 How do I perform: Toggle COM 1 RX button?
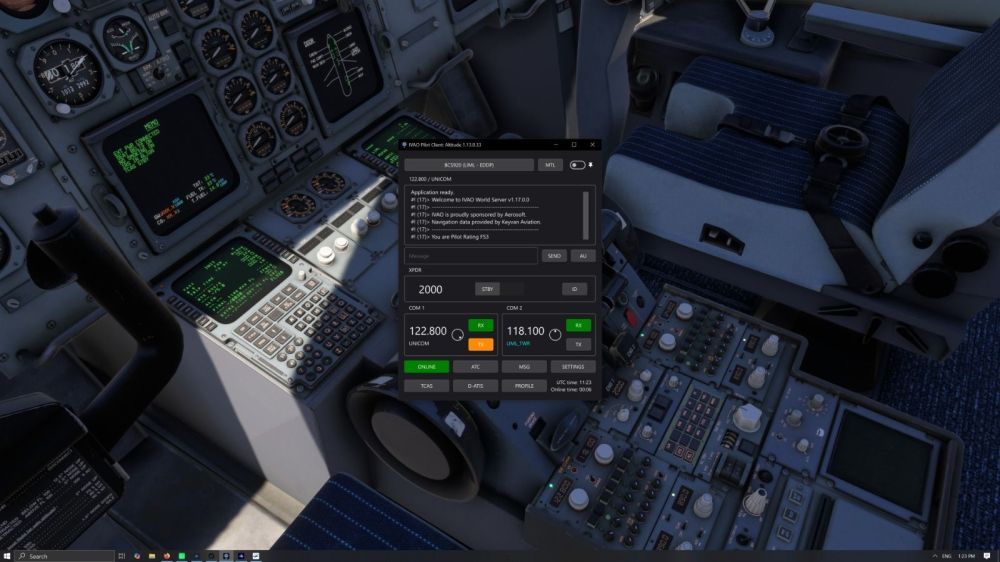coord(481,325)
